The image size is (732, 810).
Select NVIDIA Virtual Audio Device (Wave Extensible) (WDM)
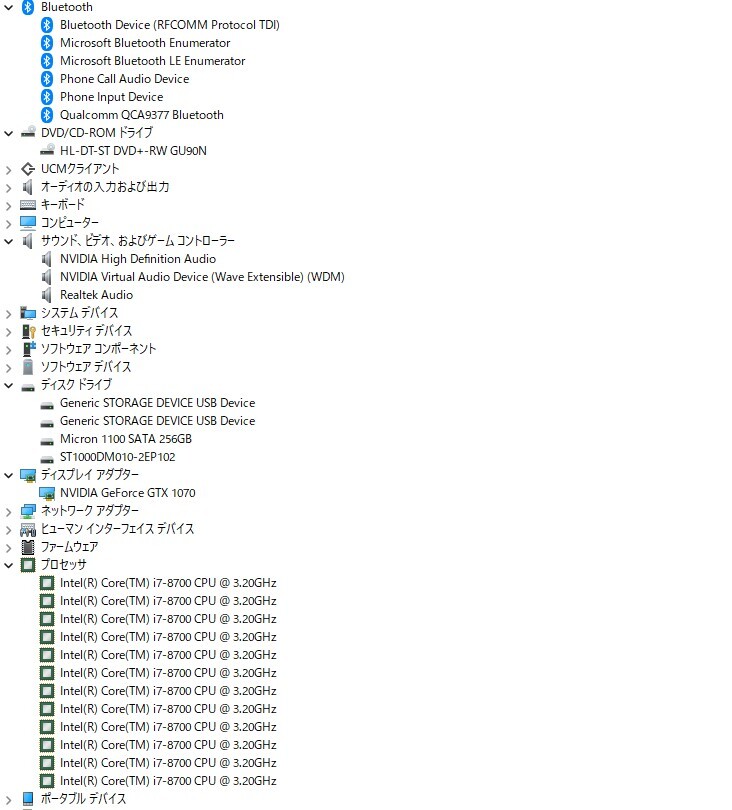[x=202, y=277]
